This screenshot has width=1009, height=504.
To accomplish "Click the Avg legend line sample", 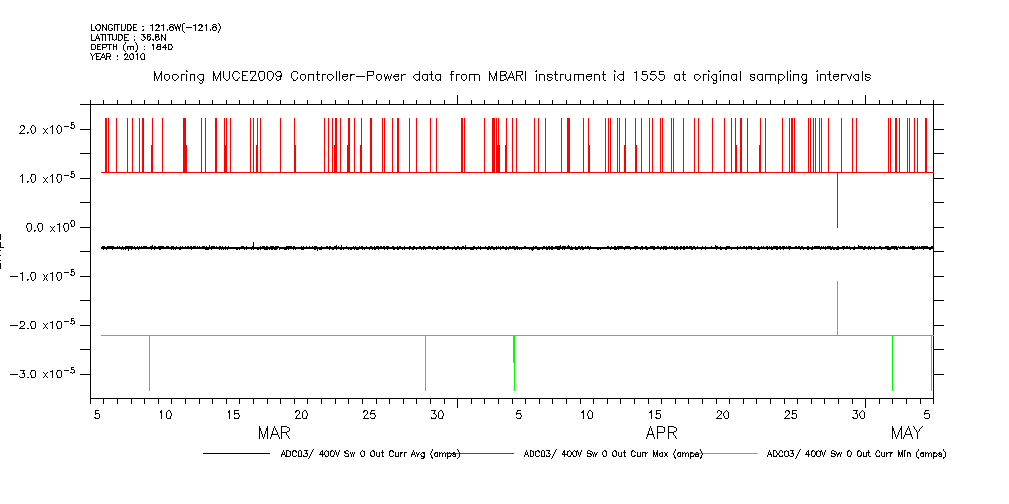I will tap(239, 454).
